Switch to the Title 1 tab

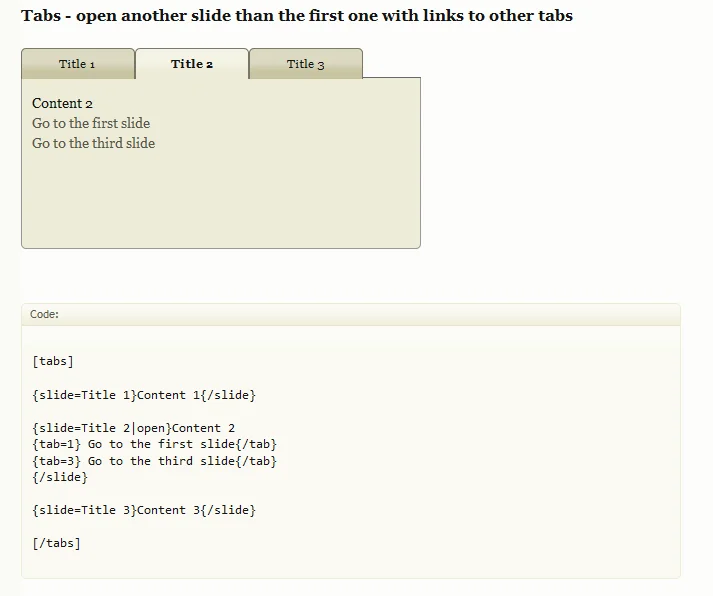[x=77, y=64]
